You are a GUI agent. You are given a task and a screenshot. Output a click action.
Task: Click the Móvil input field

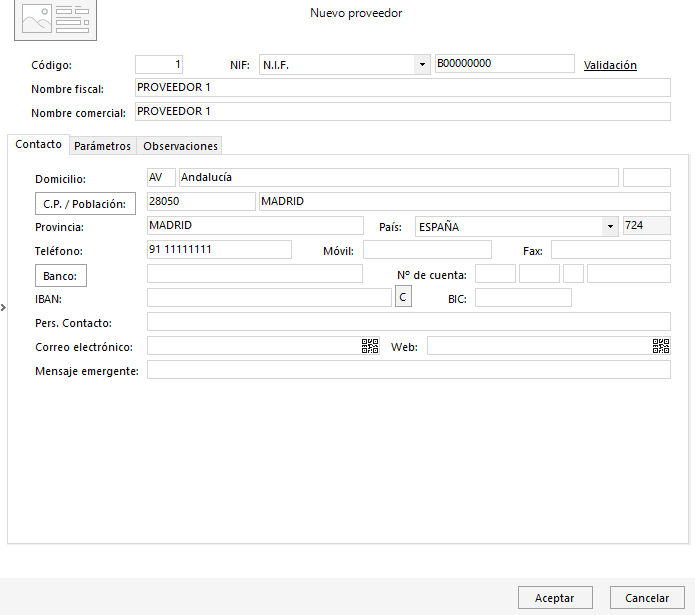tap(427, 249)
